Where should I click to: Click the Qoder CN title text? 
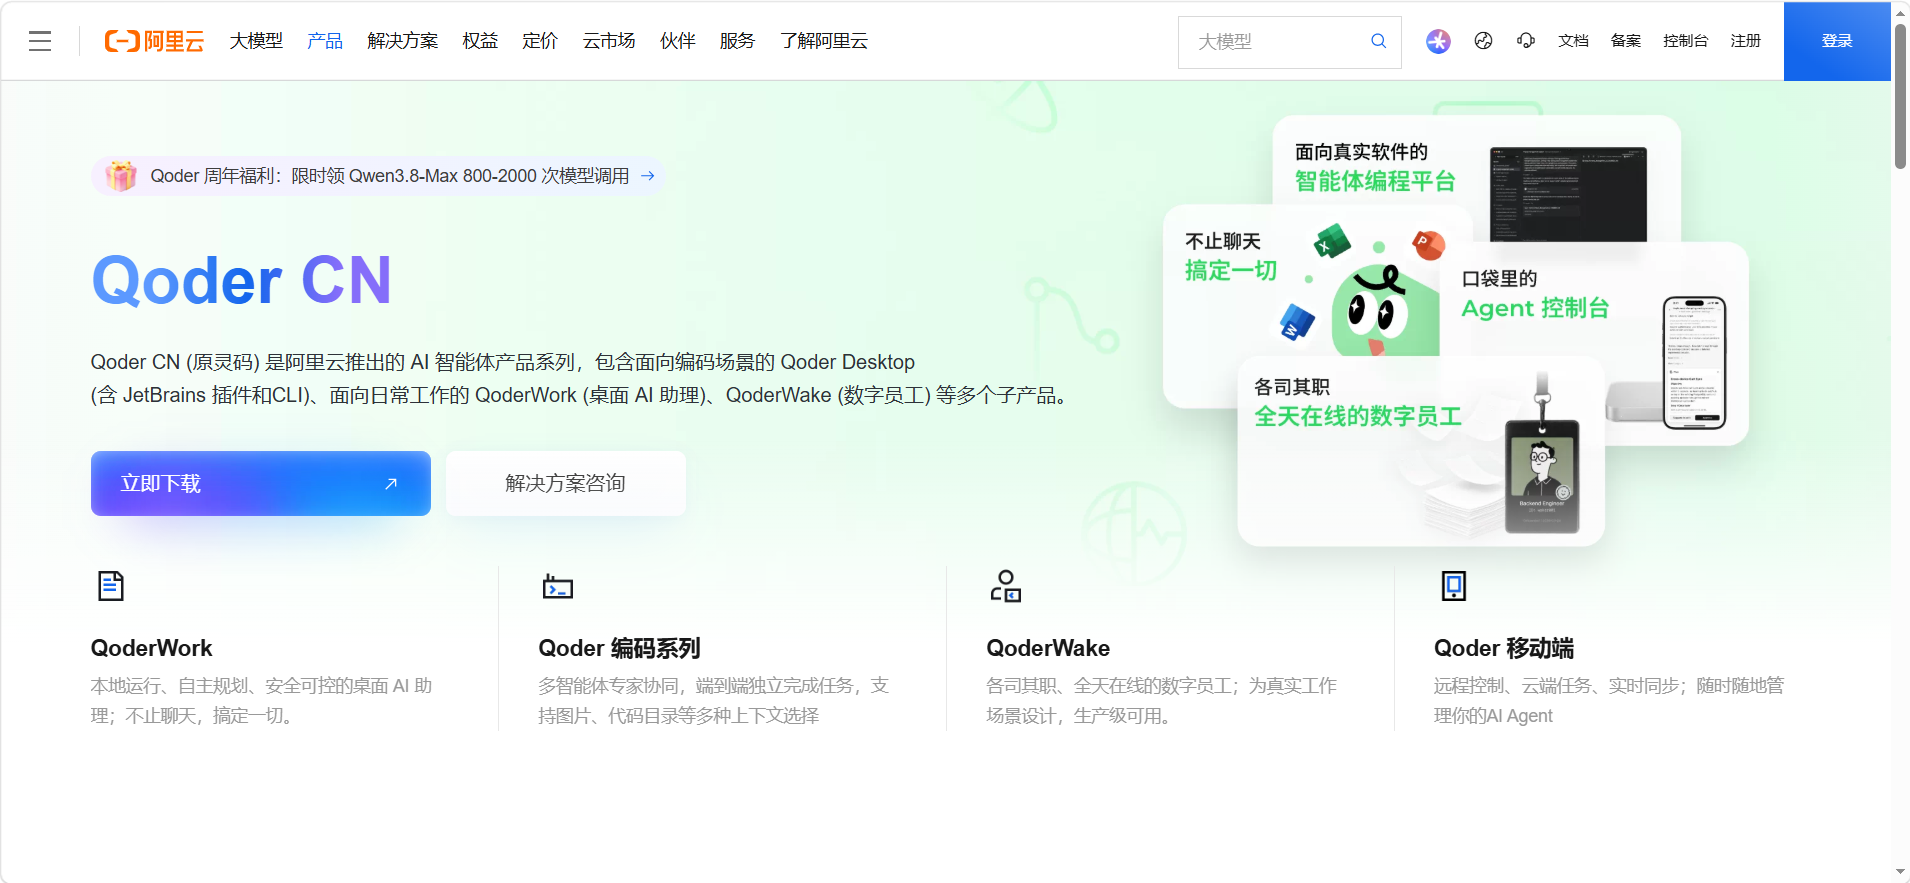(241, 281)
